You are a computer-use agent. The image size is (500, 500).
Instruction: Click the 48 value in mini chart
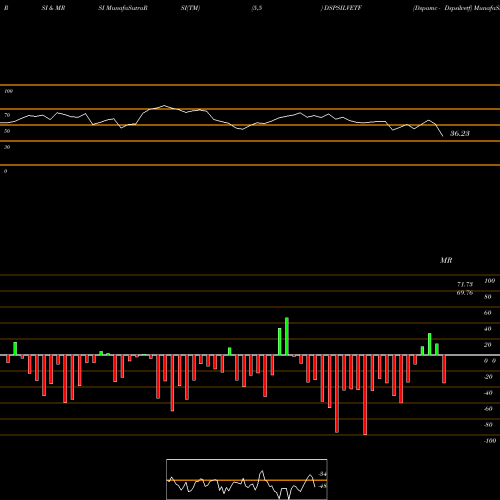click(322, 486)
